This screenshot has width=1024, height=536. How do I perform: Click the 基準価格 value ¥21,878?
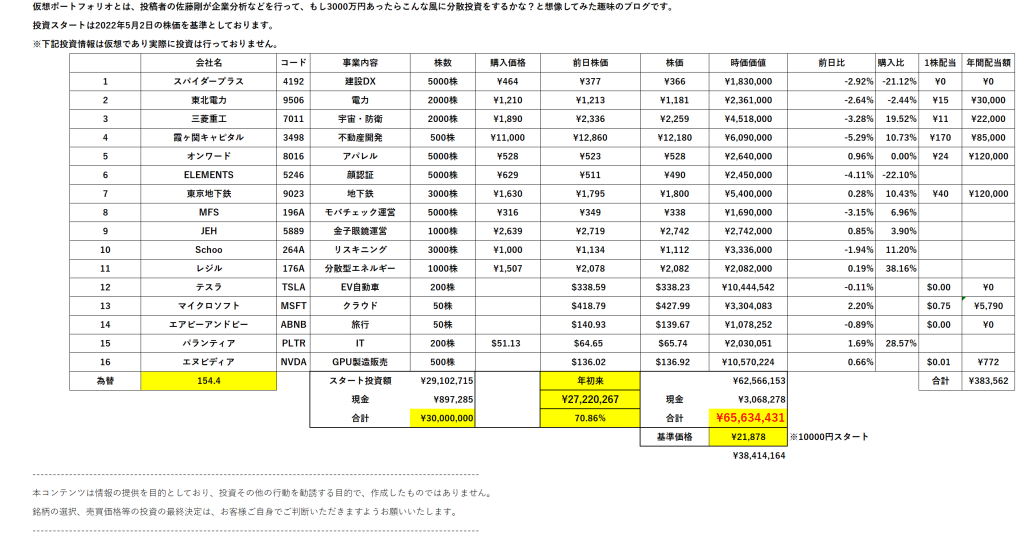[x=748, y=437]
